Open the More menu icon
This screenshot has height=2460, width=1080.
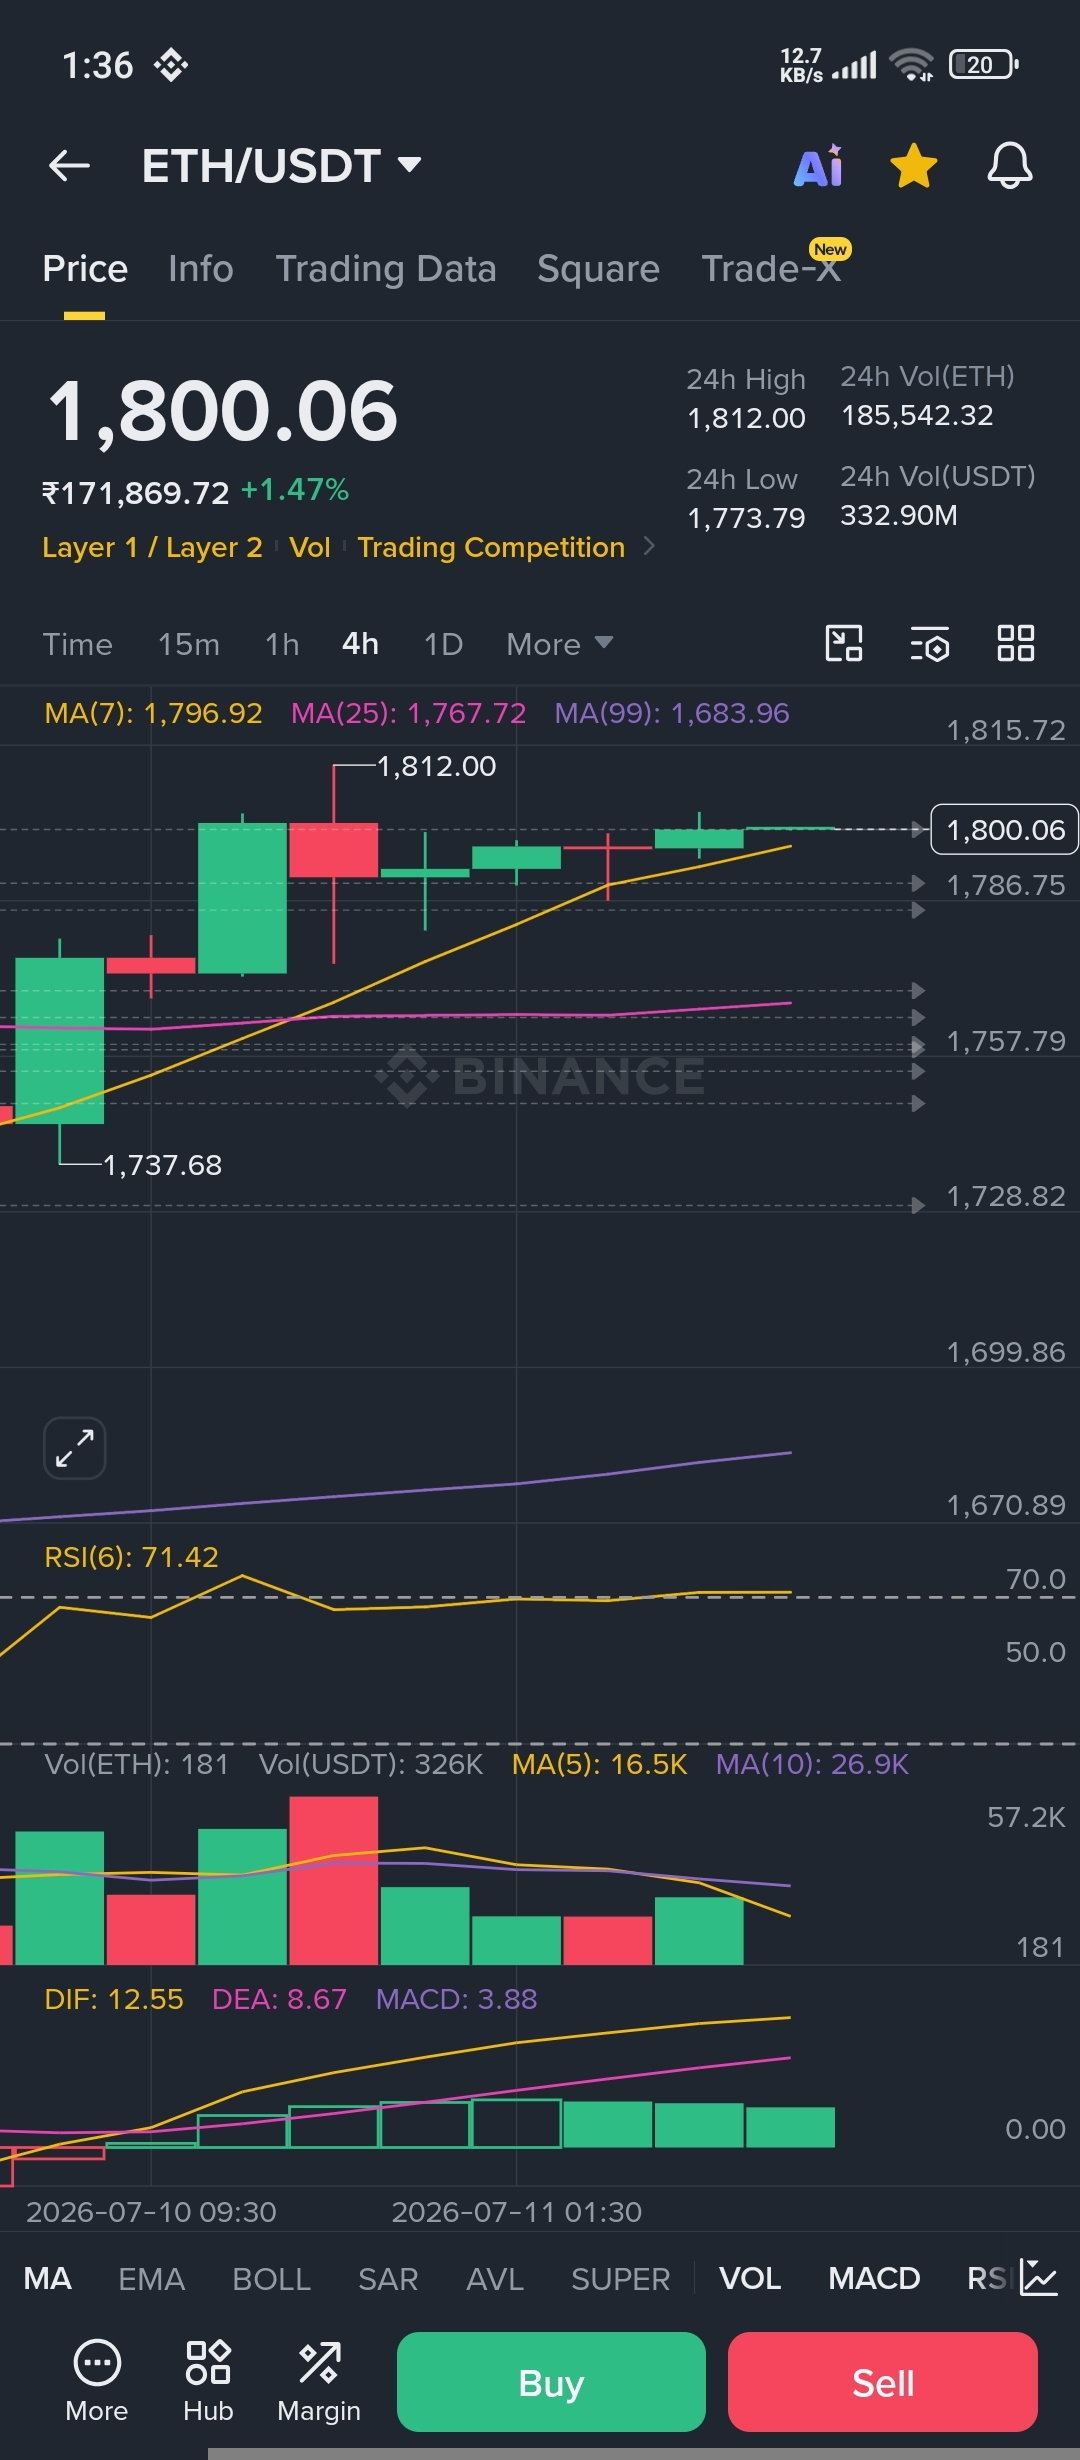(97, 2382)
